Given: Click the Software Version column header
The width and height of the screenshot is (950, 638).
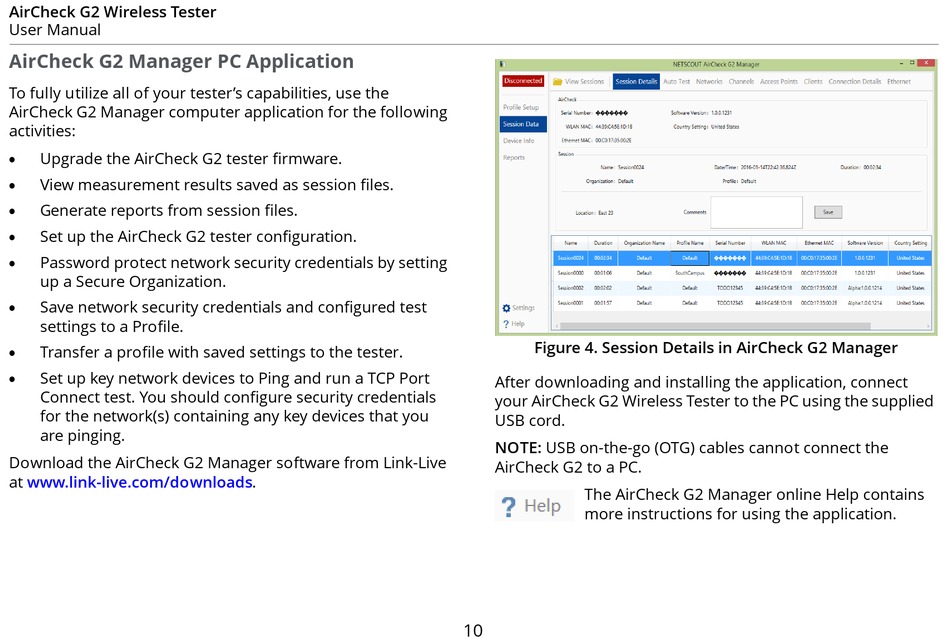Looking at the screenshot, I should 865,243.
